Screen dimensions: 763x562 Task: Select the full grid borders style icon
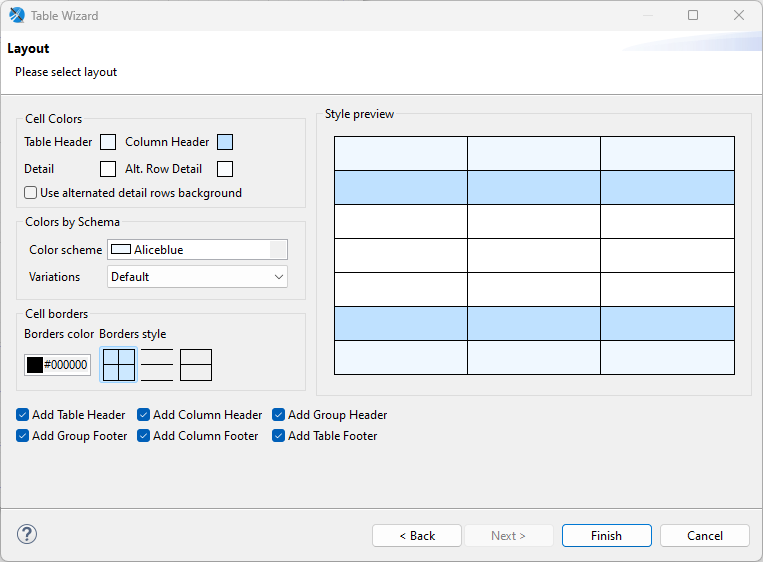[x=119, y=365]
